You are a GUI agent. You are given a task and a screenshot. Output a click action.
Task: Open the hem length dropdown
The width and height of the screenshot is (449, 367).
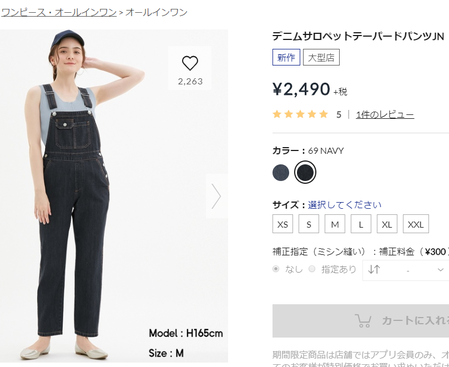pos(406,270)
